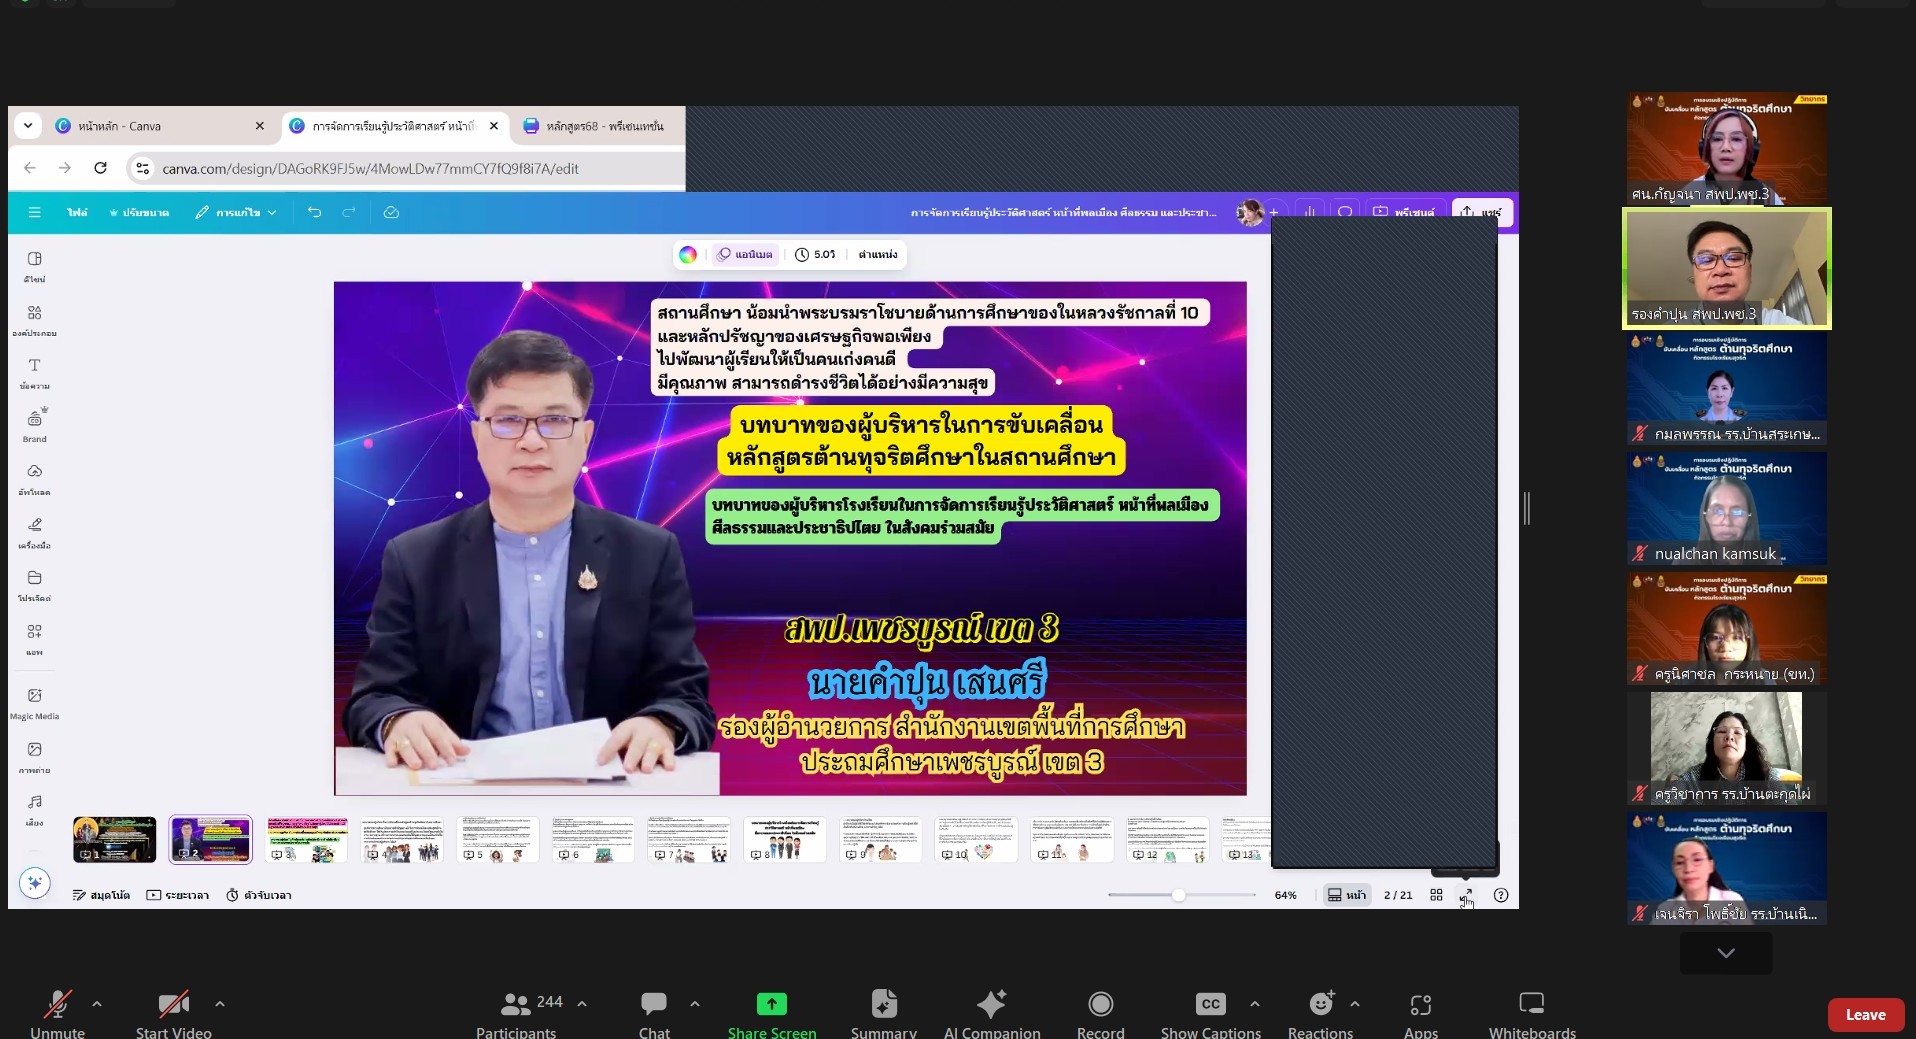The image size is (1916, 1039).
Task: Open the Resize (ปรับขนาด) menu
Action: (x=139, y=212)
